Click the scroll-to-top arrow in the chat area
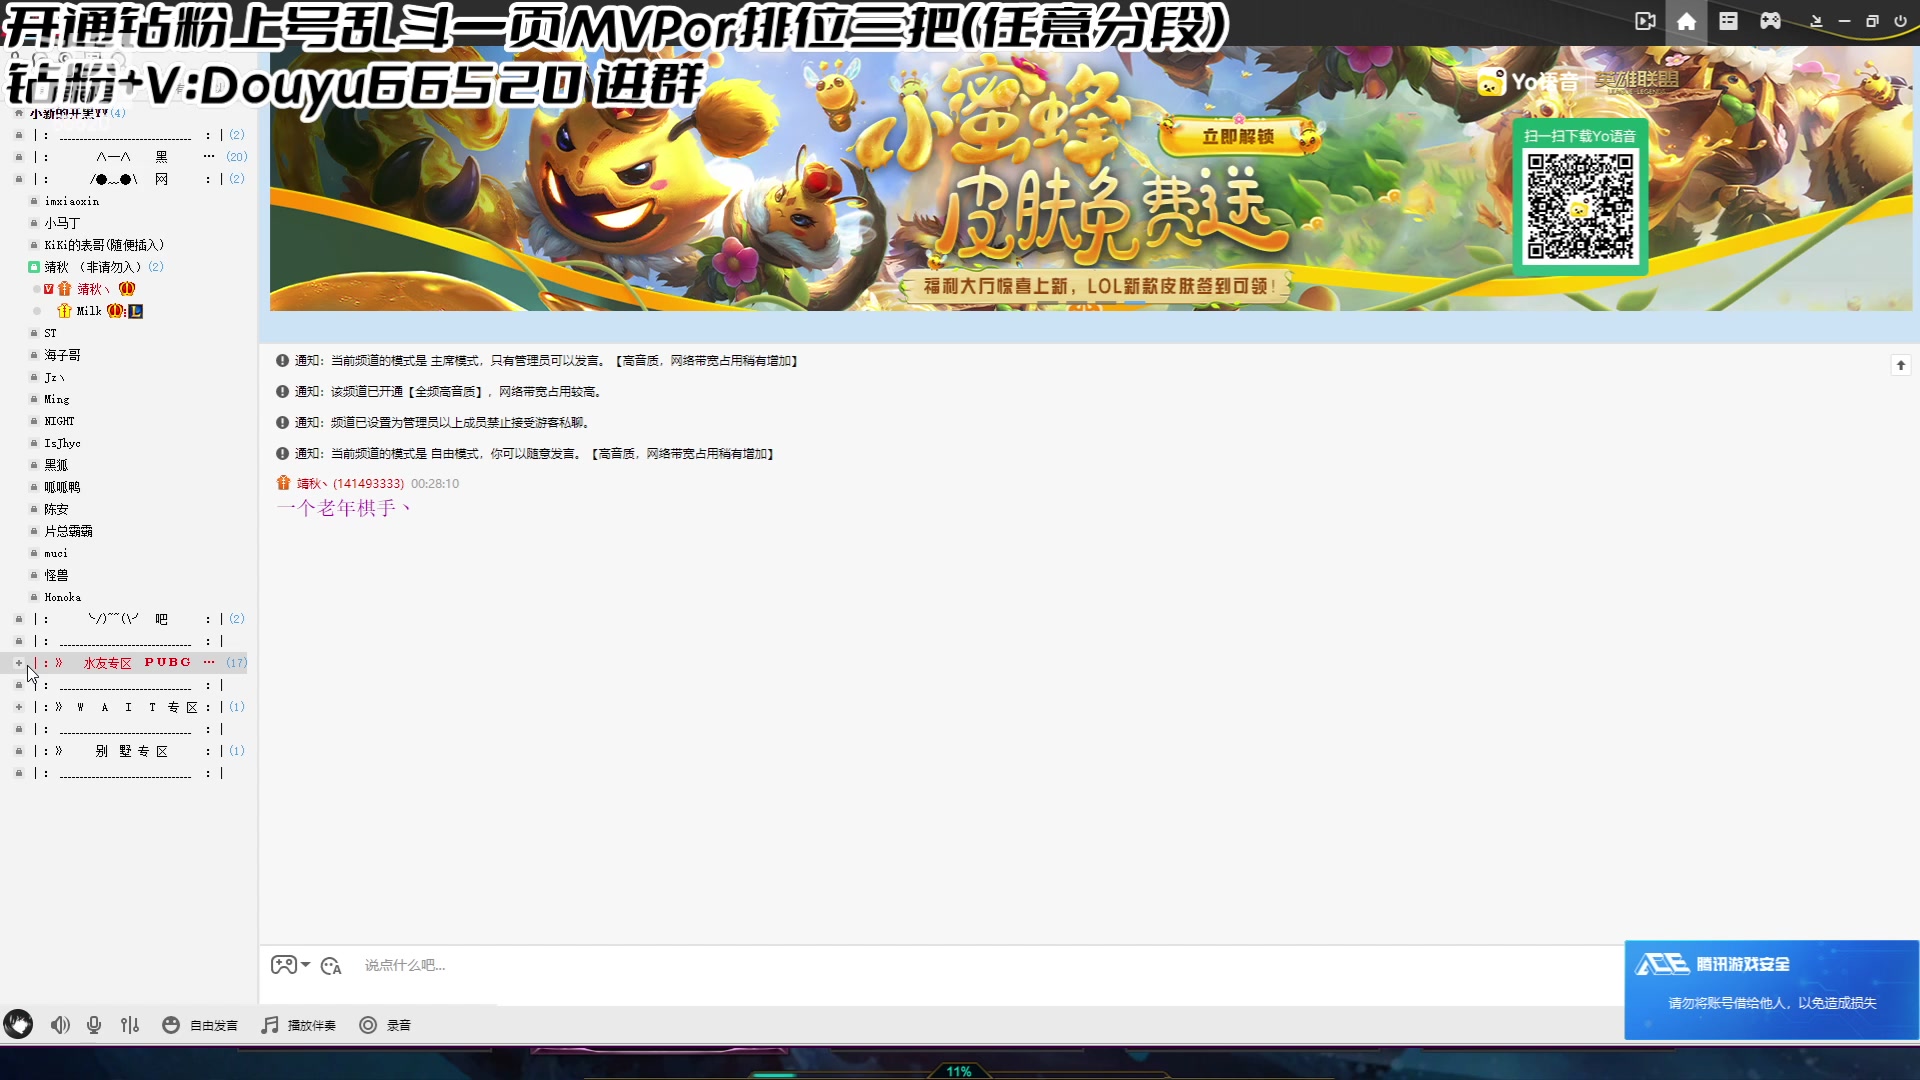The image size is (1920, 1080). pos(1901,365)
